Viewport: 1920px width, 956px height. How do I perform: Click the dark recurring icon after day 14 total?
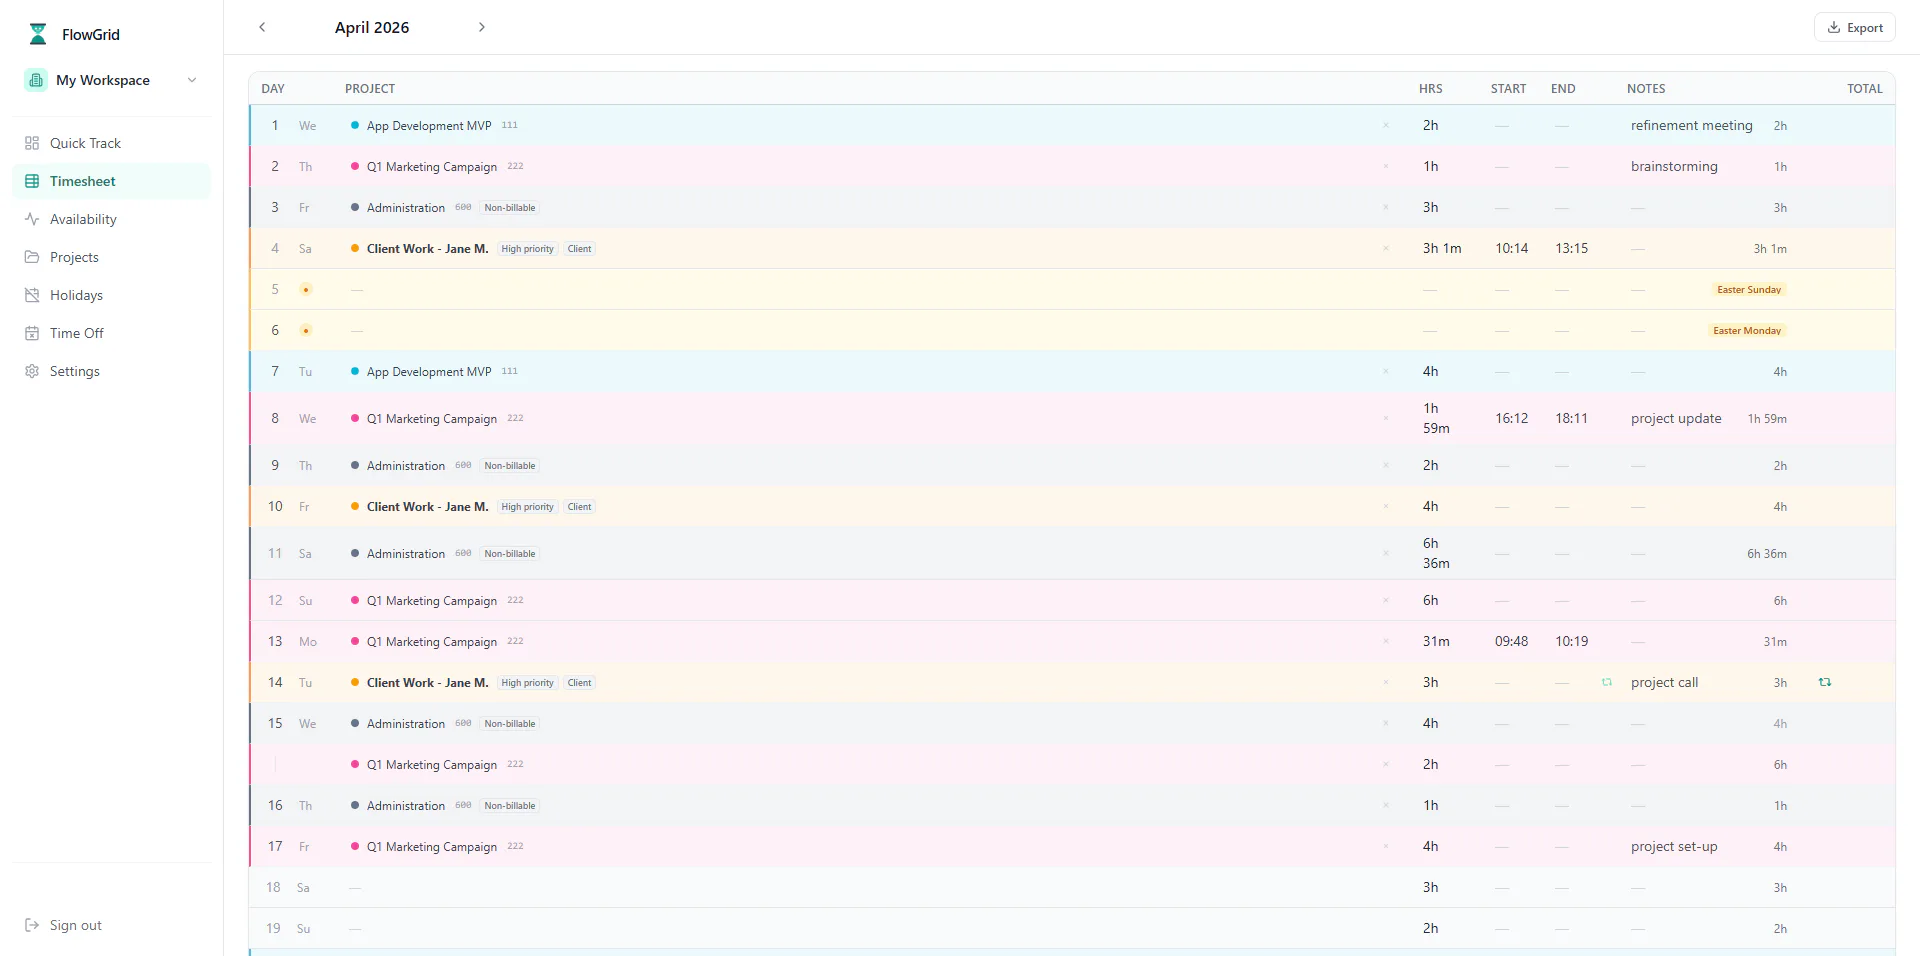(1825, 682)
